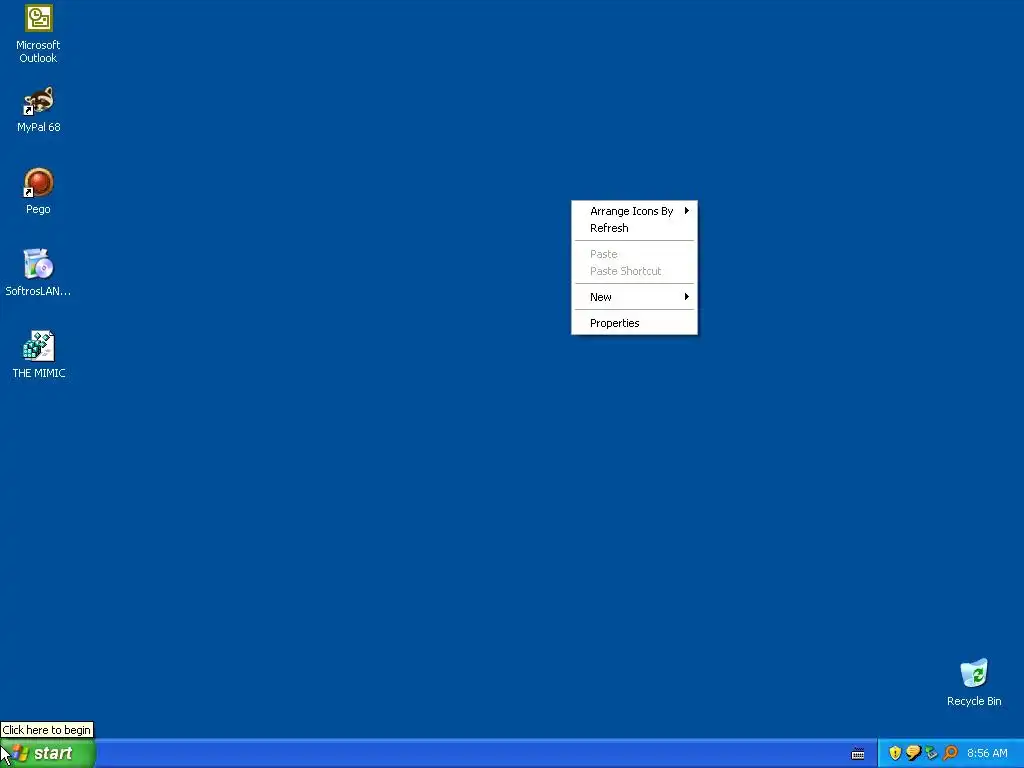
Task: Click the yellow security shield tray icon
Action: (895, 753)
